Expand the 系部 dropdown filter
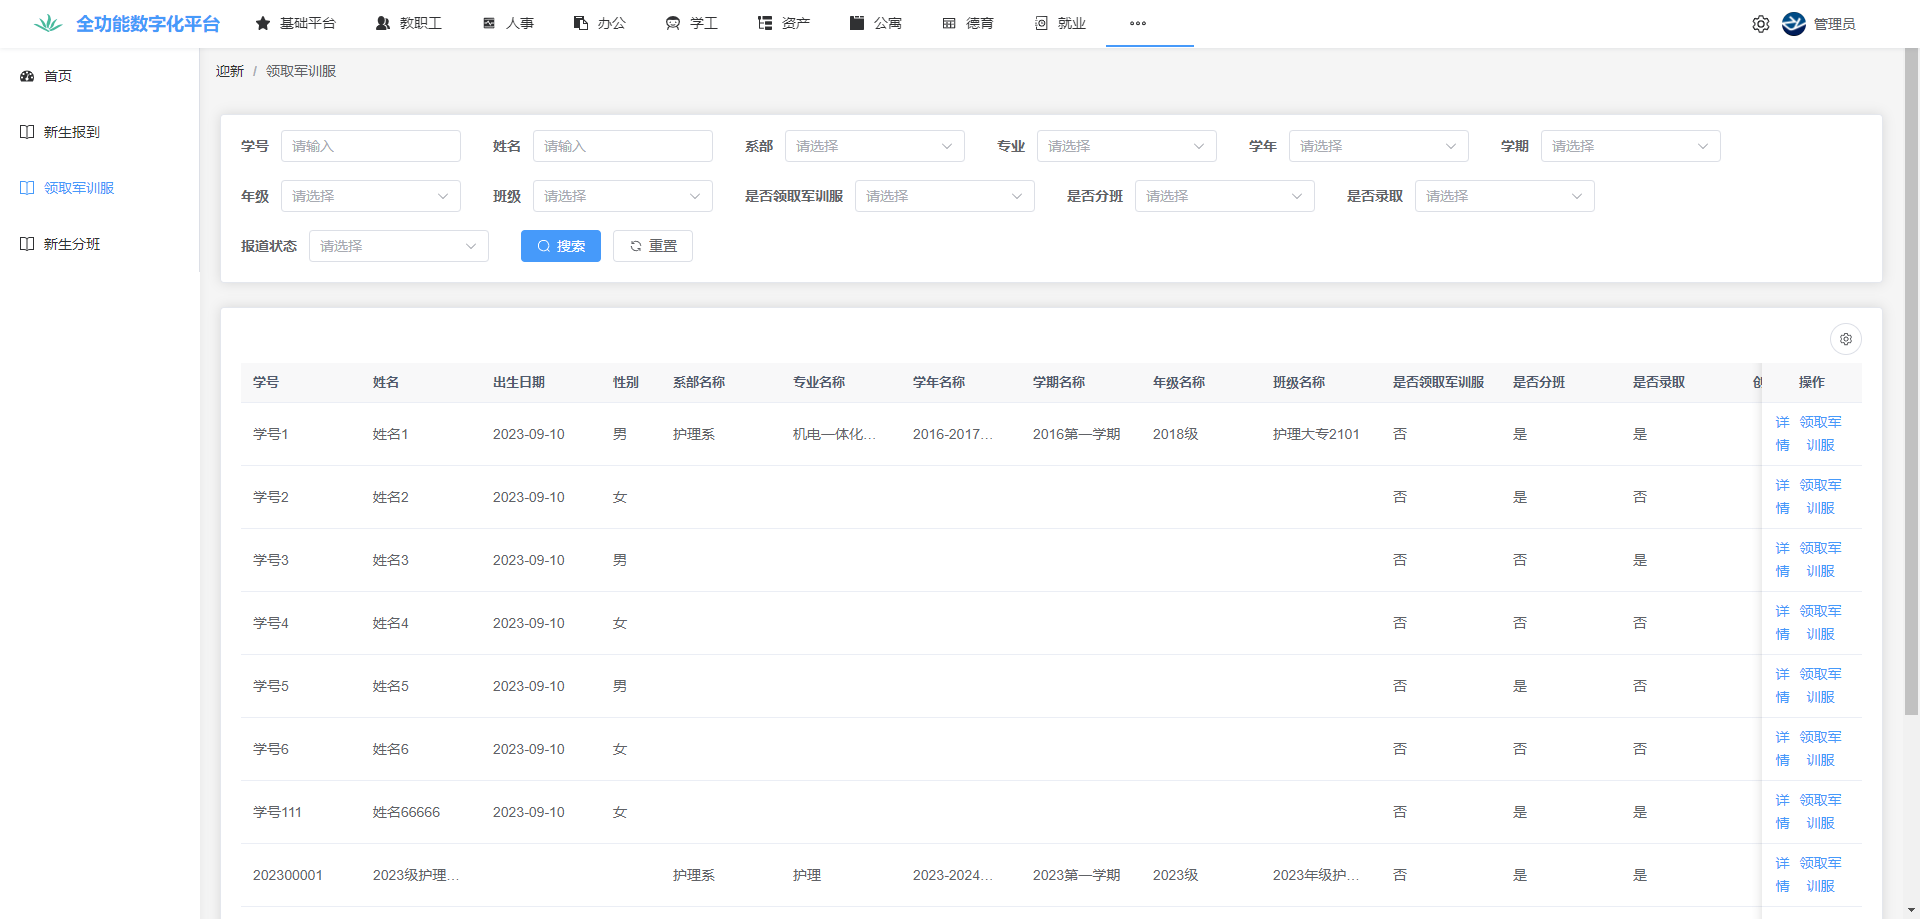The width and height of the screenshot is (1920, 919). pos(874,146)
